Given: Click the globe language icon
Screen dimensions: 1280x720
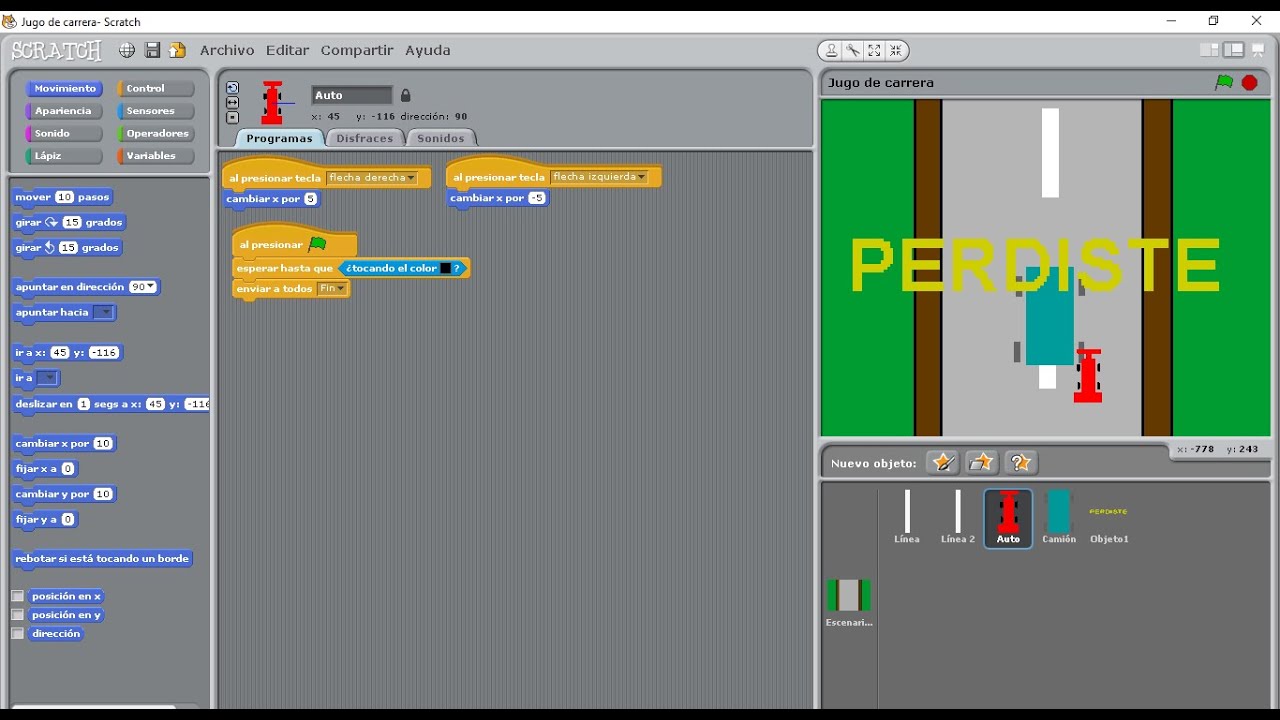Looking at the screenshot, I should [127, 50].
